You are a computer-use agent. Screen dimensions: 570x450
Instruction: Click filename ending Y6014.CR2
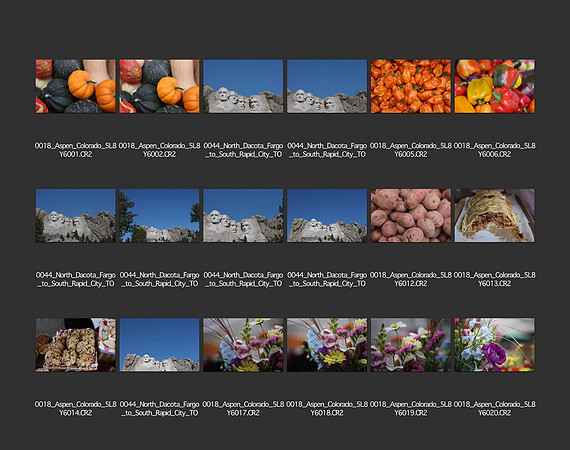pyautogui.click(x=76, y=409)
